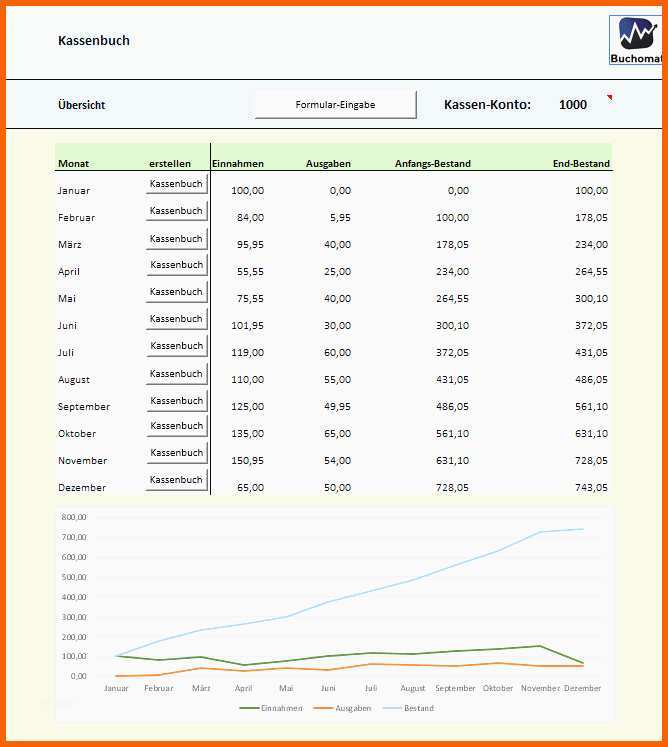
Task: Click the Dezember Kassenbuch button
Action: [176, 481]
